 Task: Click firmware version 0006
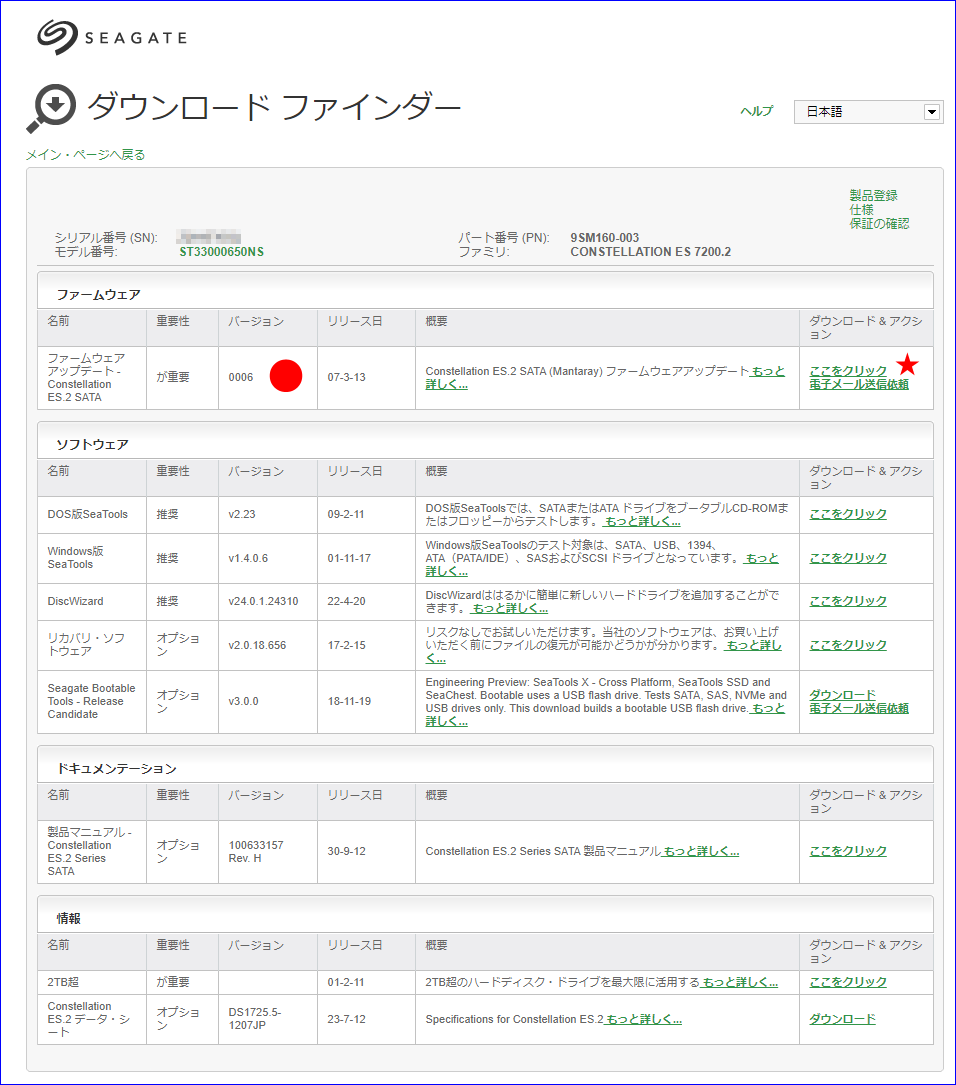click(x=241, y=377)
